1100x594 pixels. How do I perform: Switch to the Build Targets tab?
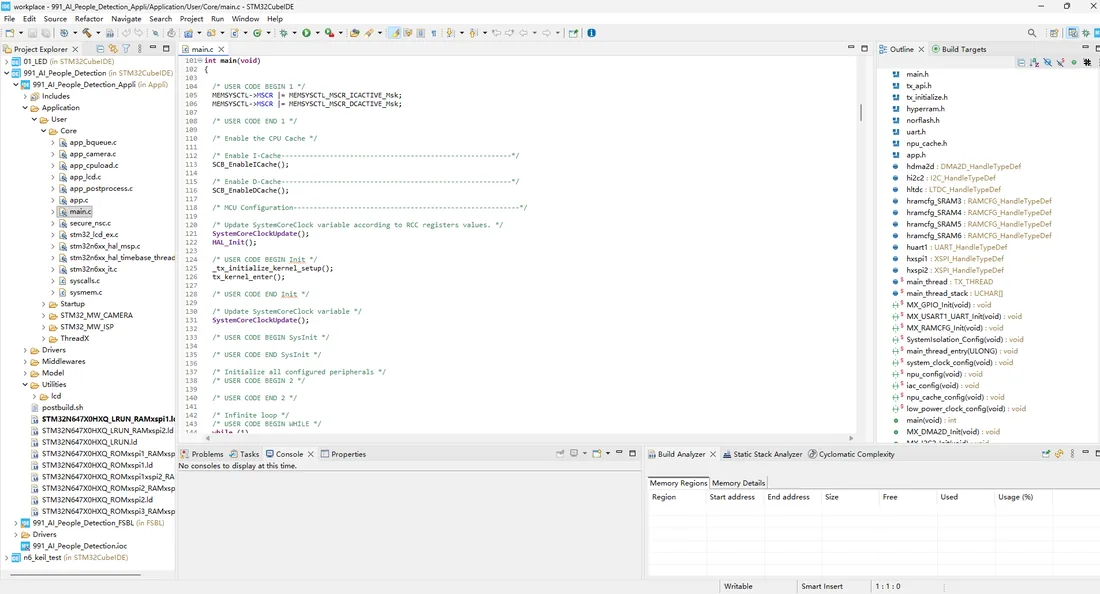[959, 49]
